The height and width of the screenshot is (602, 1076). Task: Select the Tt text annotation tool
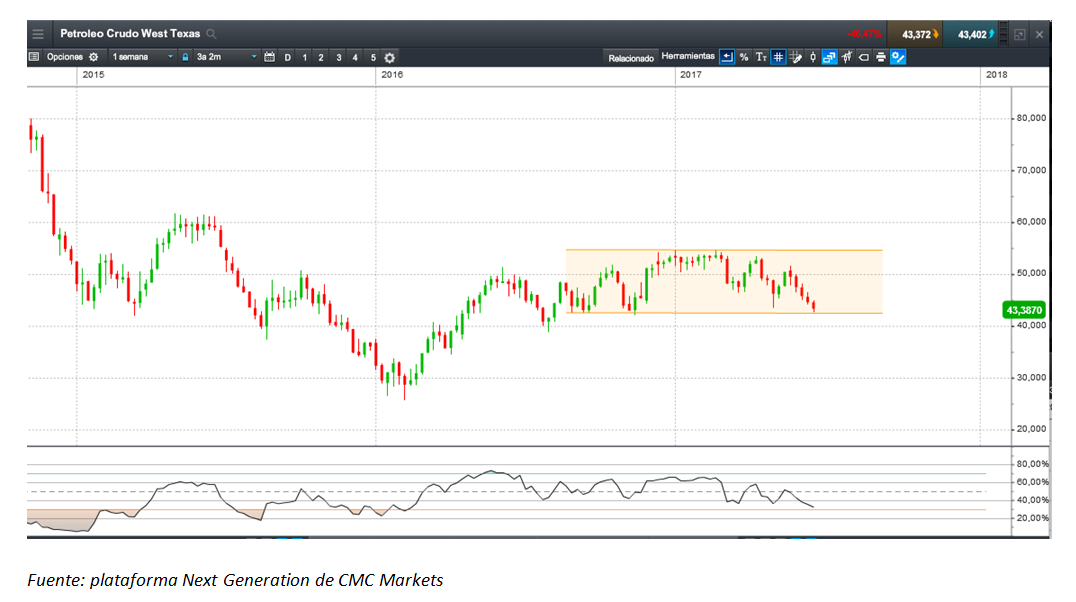761,57
